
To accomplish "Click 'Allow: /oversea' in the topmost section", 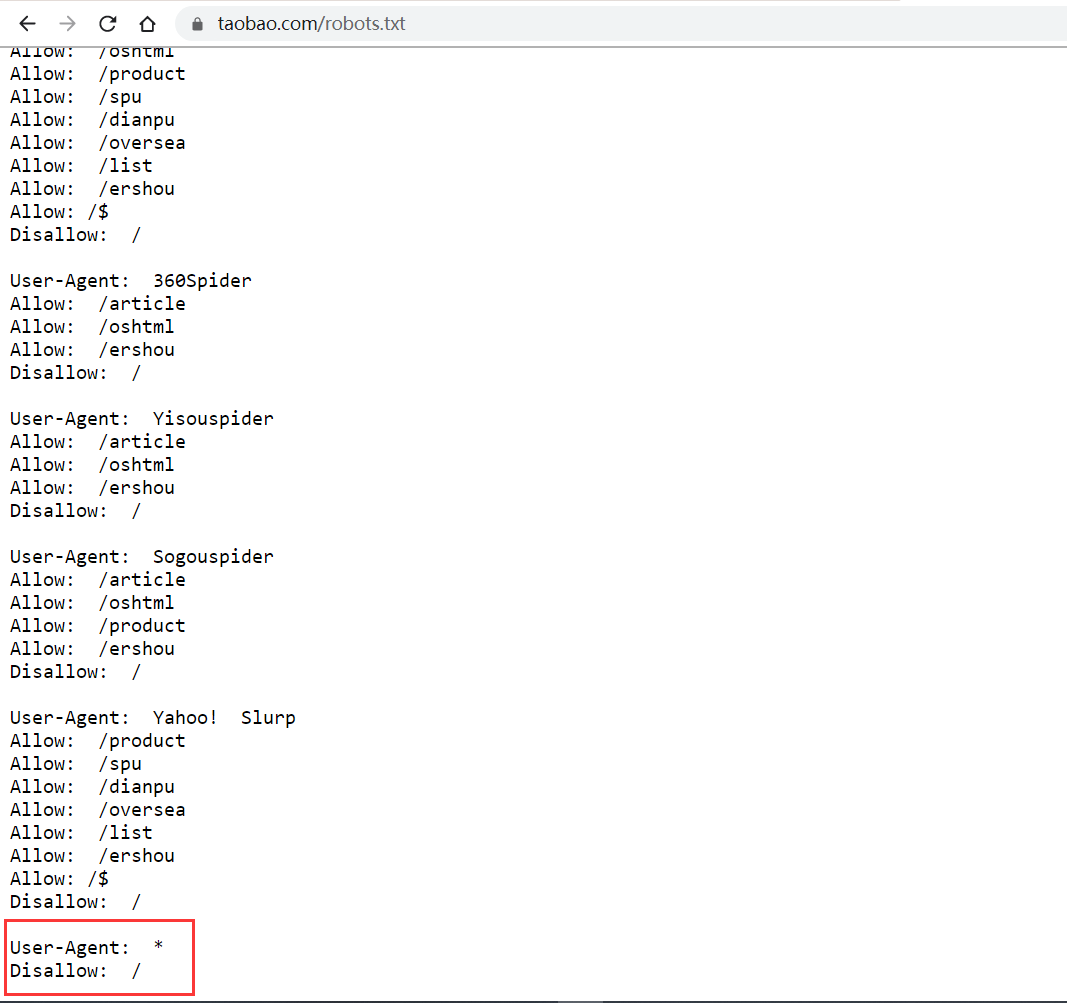I will (97, 143).
